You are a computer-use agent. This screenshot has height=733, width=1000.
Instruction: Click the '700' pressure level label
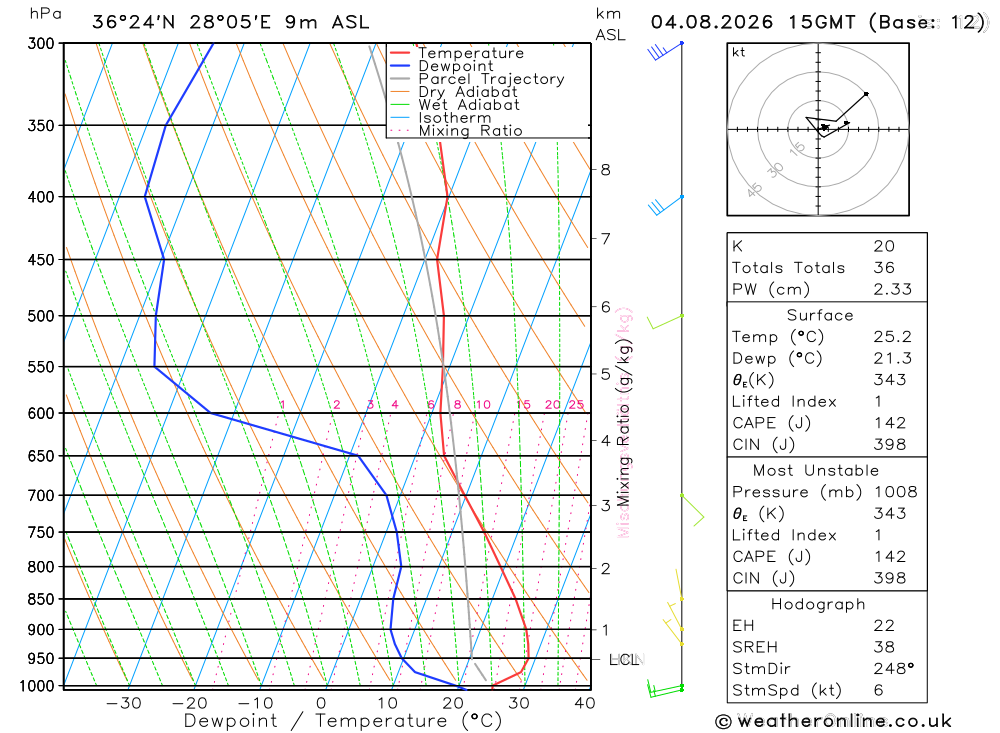[41, 496]
